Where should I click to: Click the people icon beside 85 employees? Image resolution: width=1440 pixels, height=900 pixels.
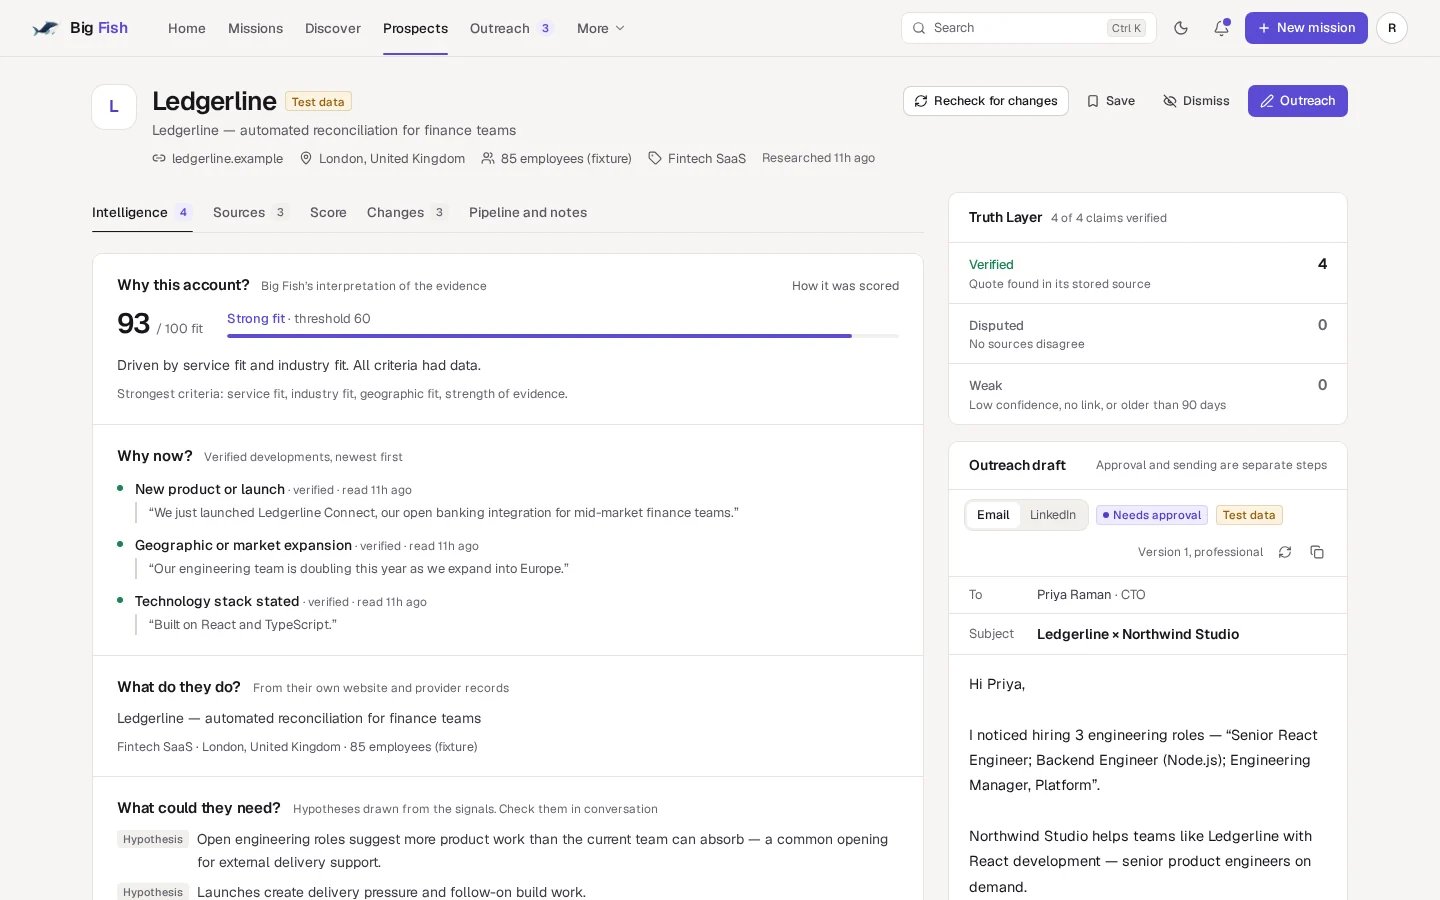click(488, 158)
